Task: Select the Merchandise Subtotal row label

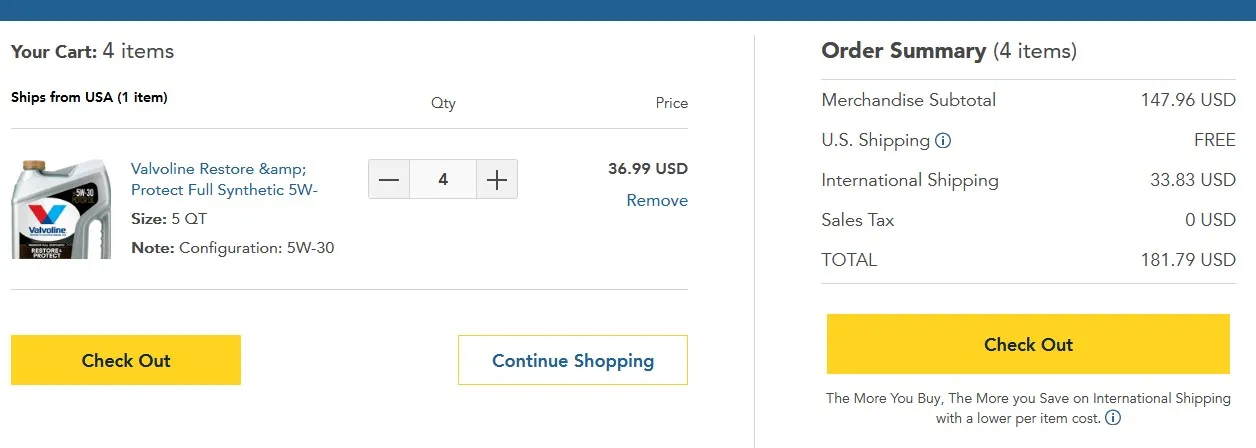Action: pos(909,100)
